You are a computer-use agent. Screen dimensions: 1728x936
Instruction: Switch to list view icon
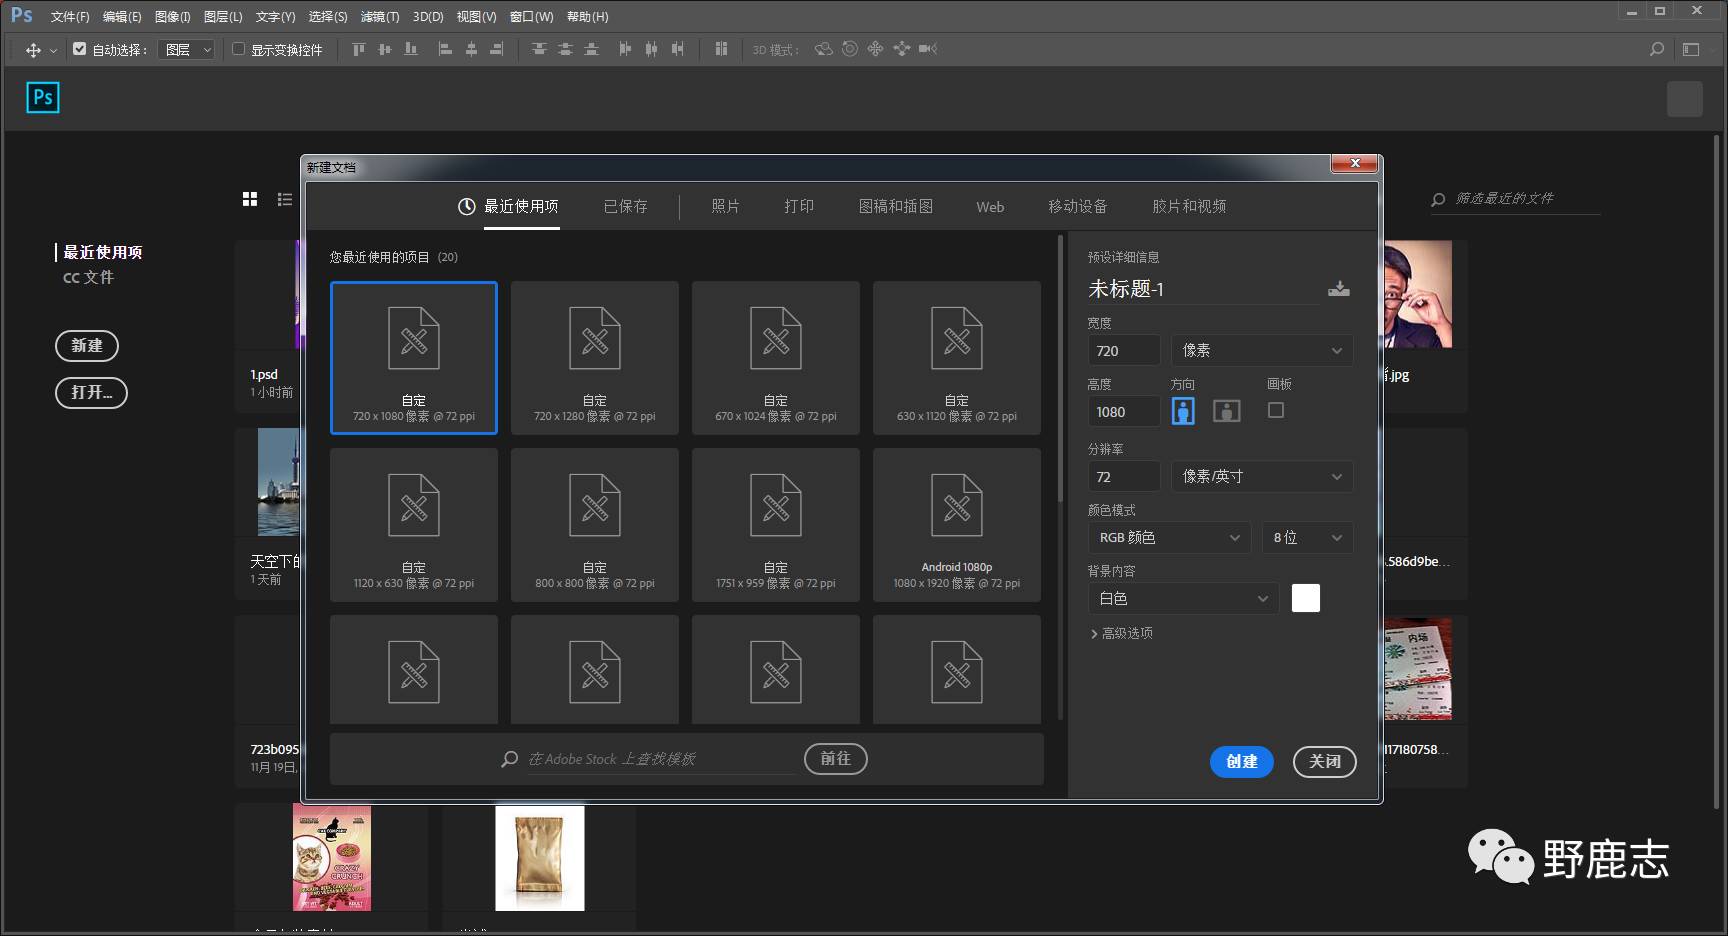(x=285, y=200)
